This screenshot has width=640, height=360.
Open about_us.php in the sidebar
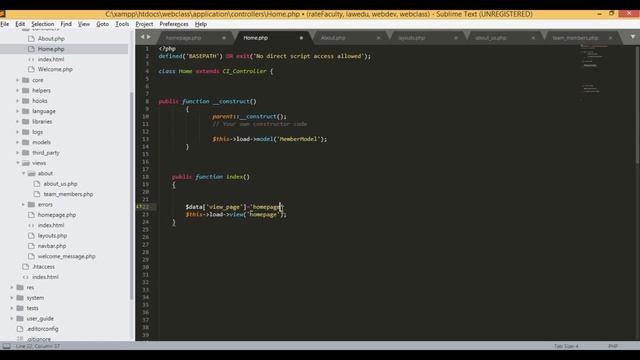pos(60,184)
